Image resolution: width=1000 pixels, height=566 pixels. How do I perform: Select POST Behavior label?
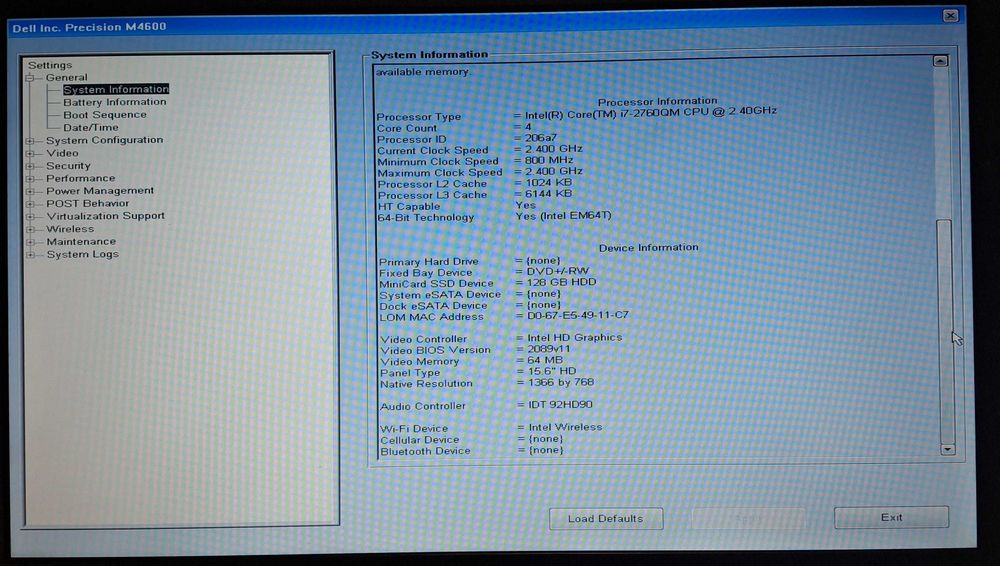click(x=87, y=204)
